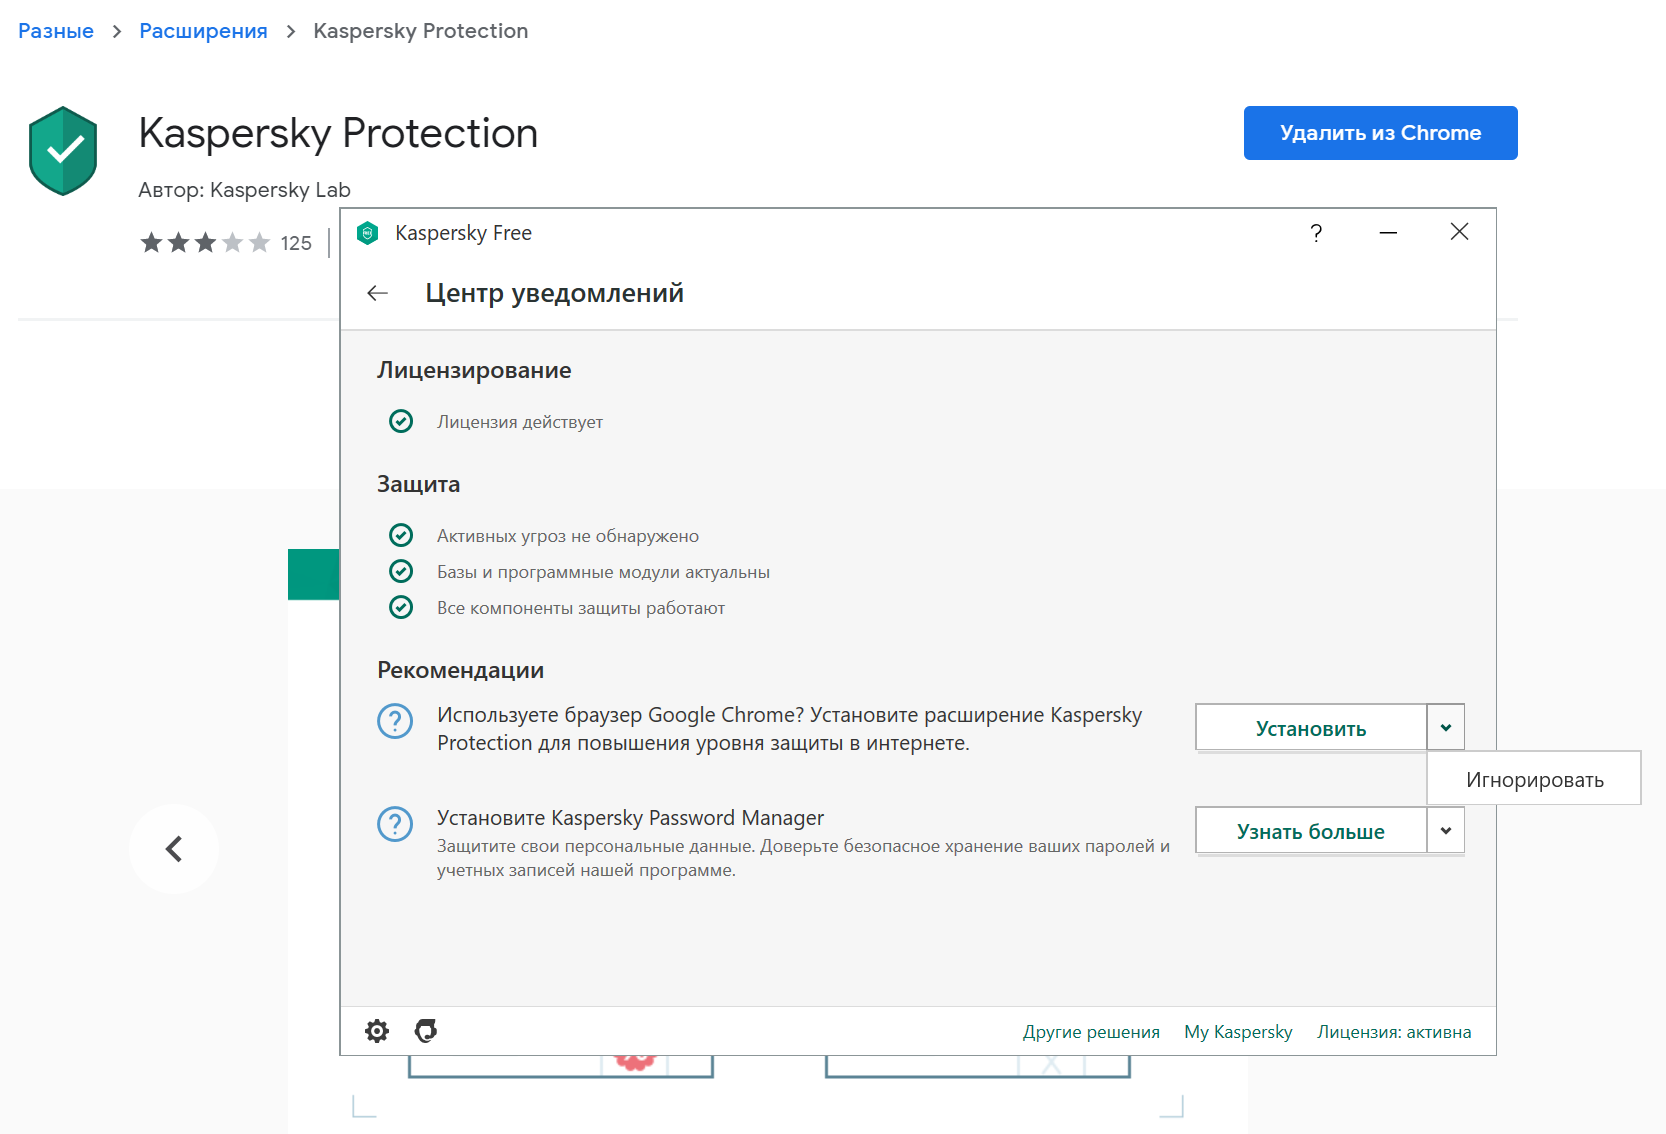The width and height of the screenshot is (1666, 1134).
Task: Click the Установить button
Action: pyautogui.click(x=1310, y=728)
